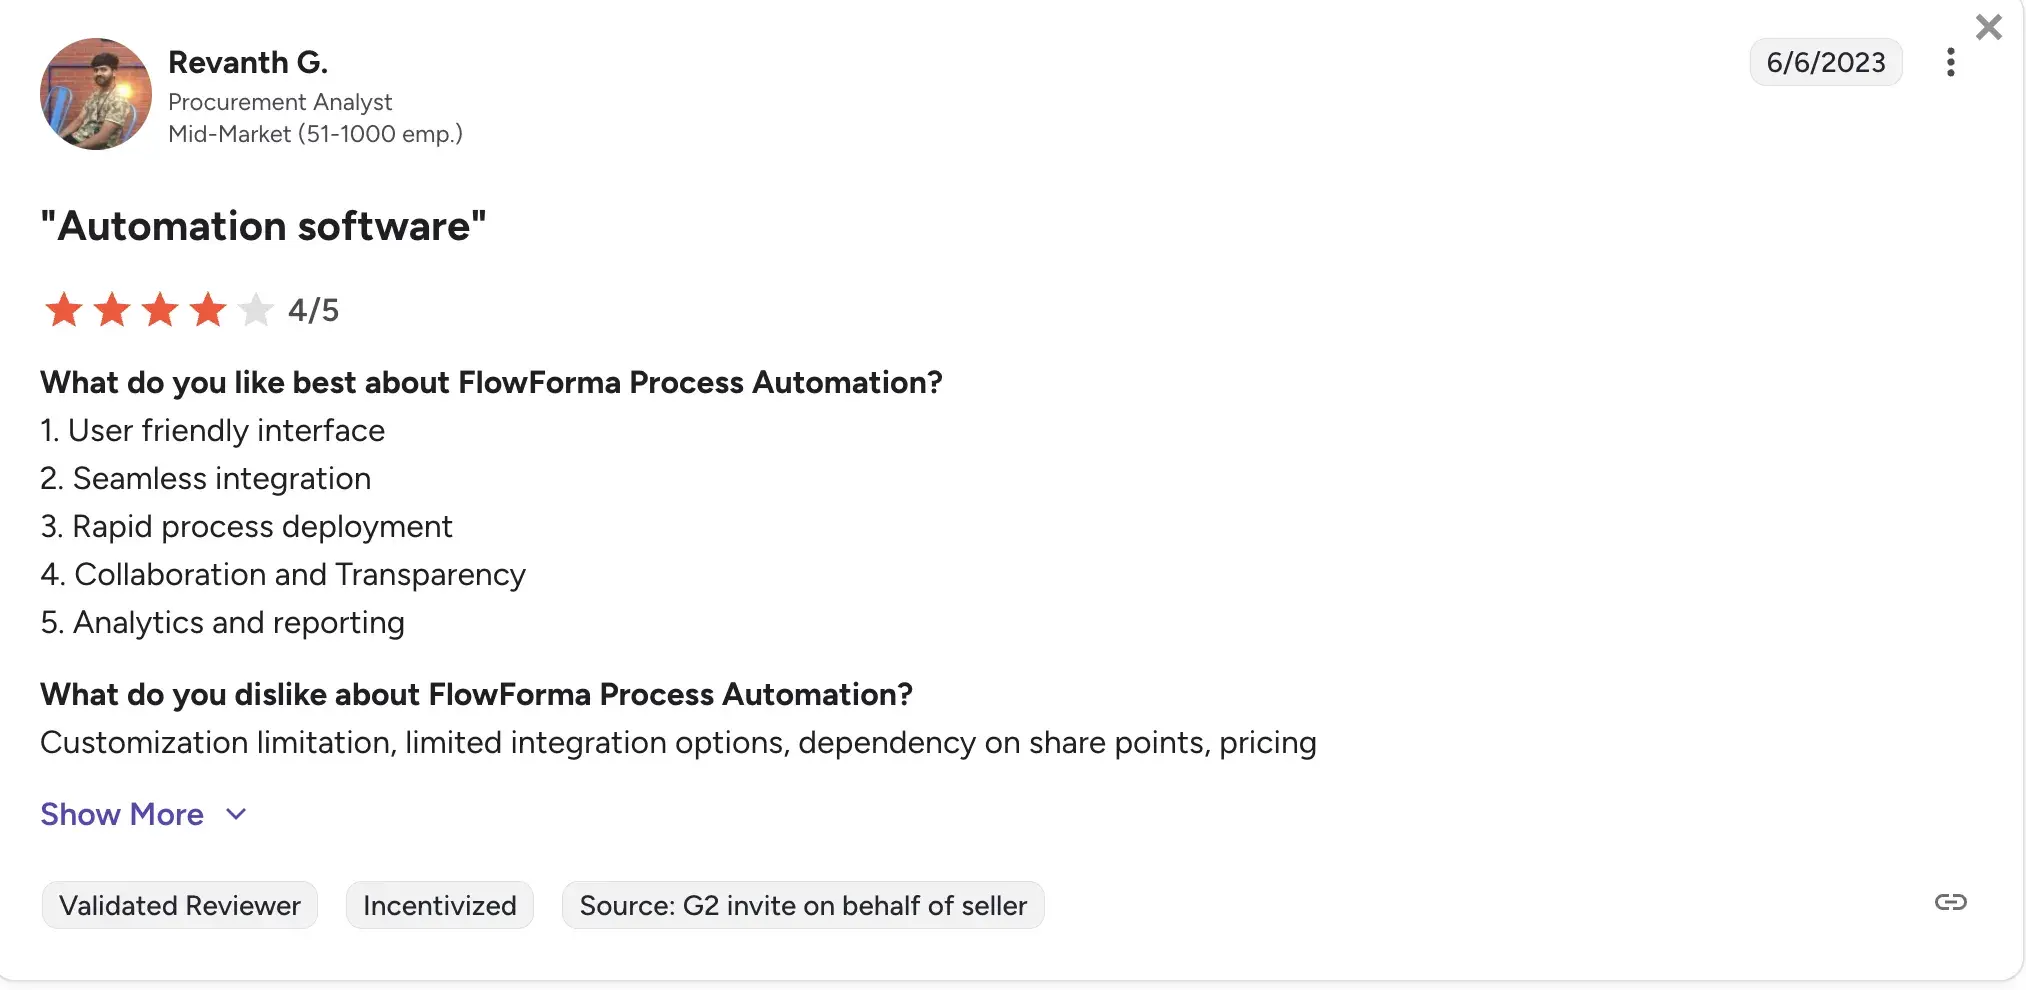Click the 6/6/2023 date label

pyautogui.click(x=1825, y=62)
